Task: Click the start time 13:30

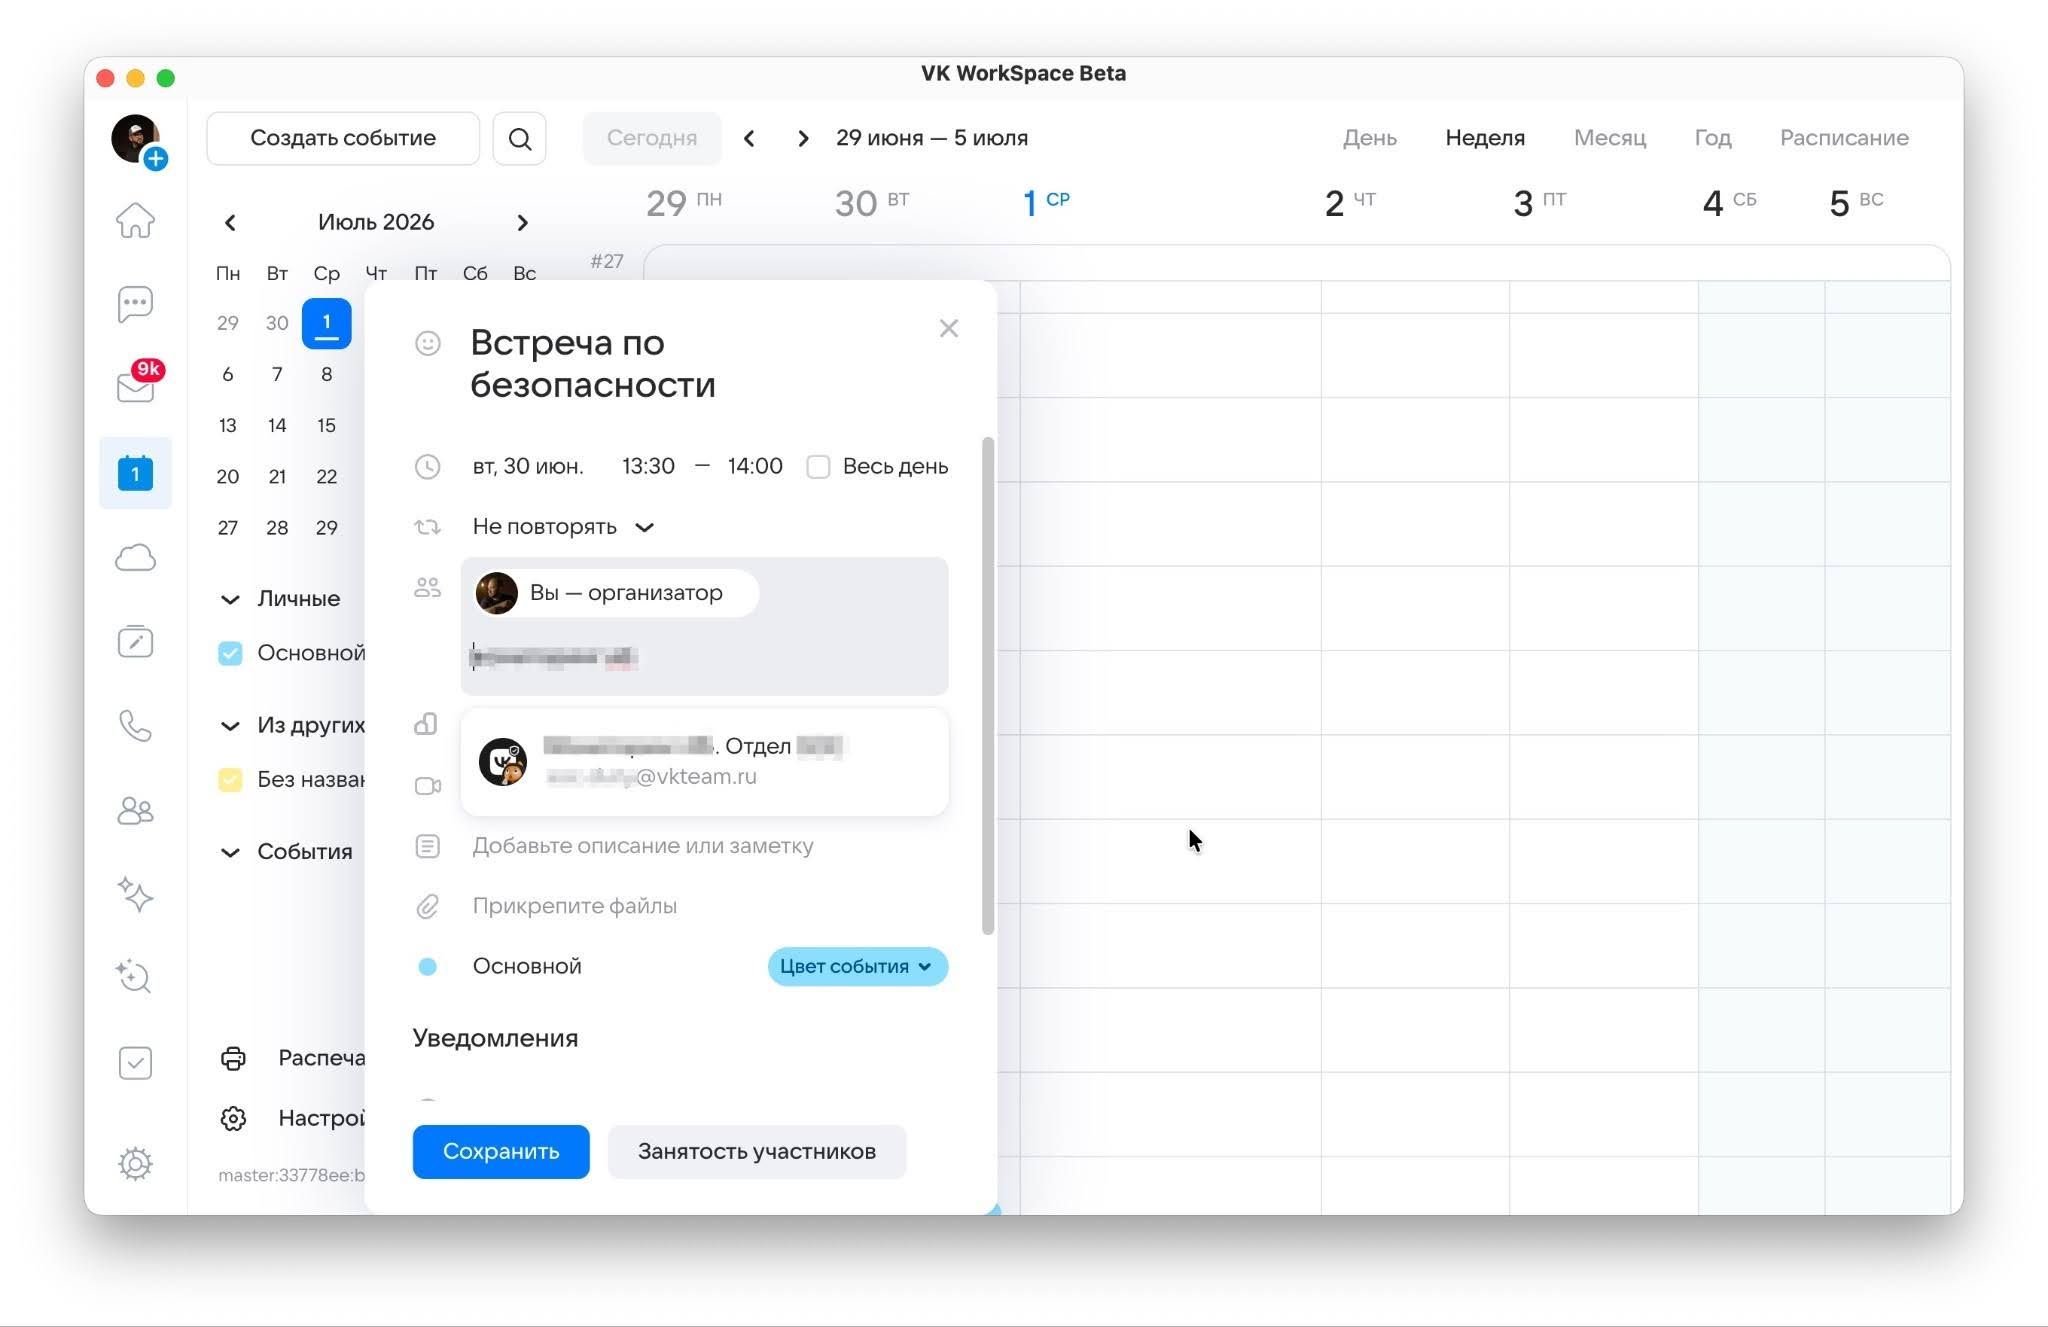Action: [x=648, y=467]
